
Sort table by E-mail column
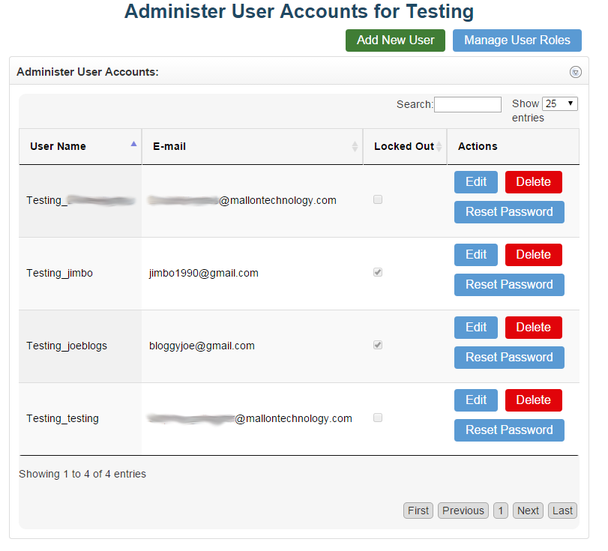pos(250,146)
